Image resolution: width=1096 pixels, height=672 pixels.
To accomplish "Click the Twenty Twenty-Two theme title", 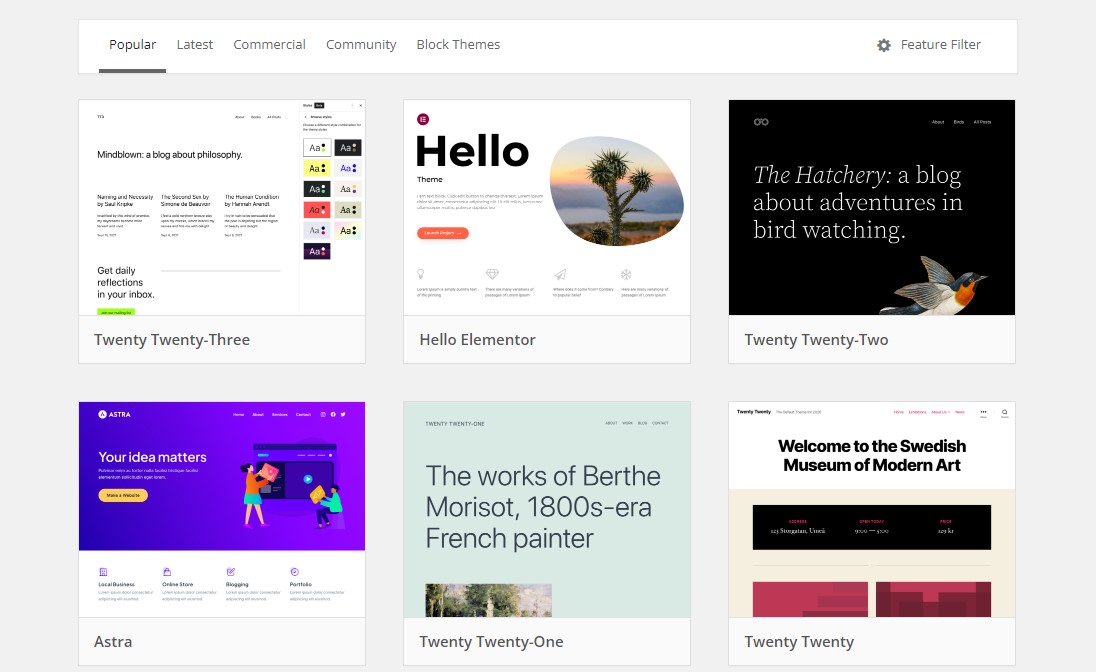I will point(816,340).
